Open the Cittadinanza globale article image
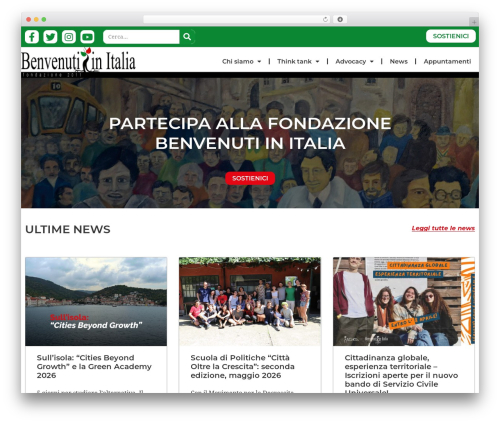 tap(404, 301)
